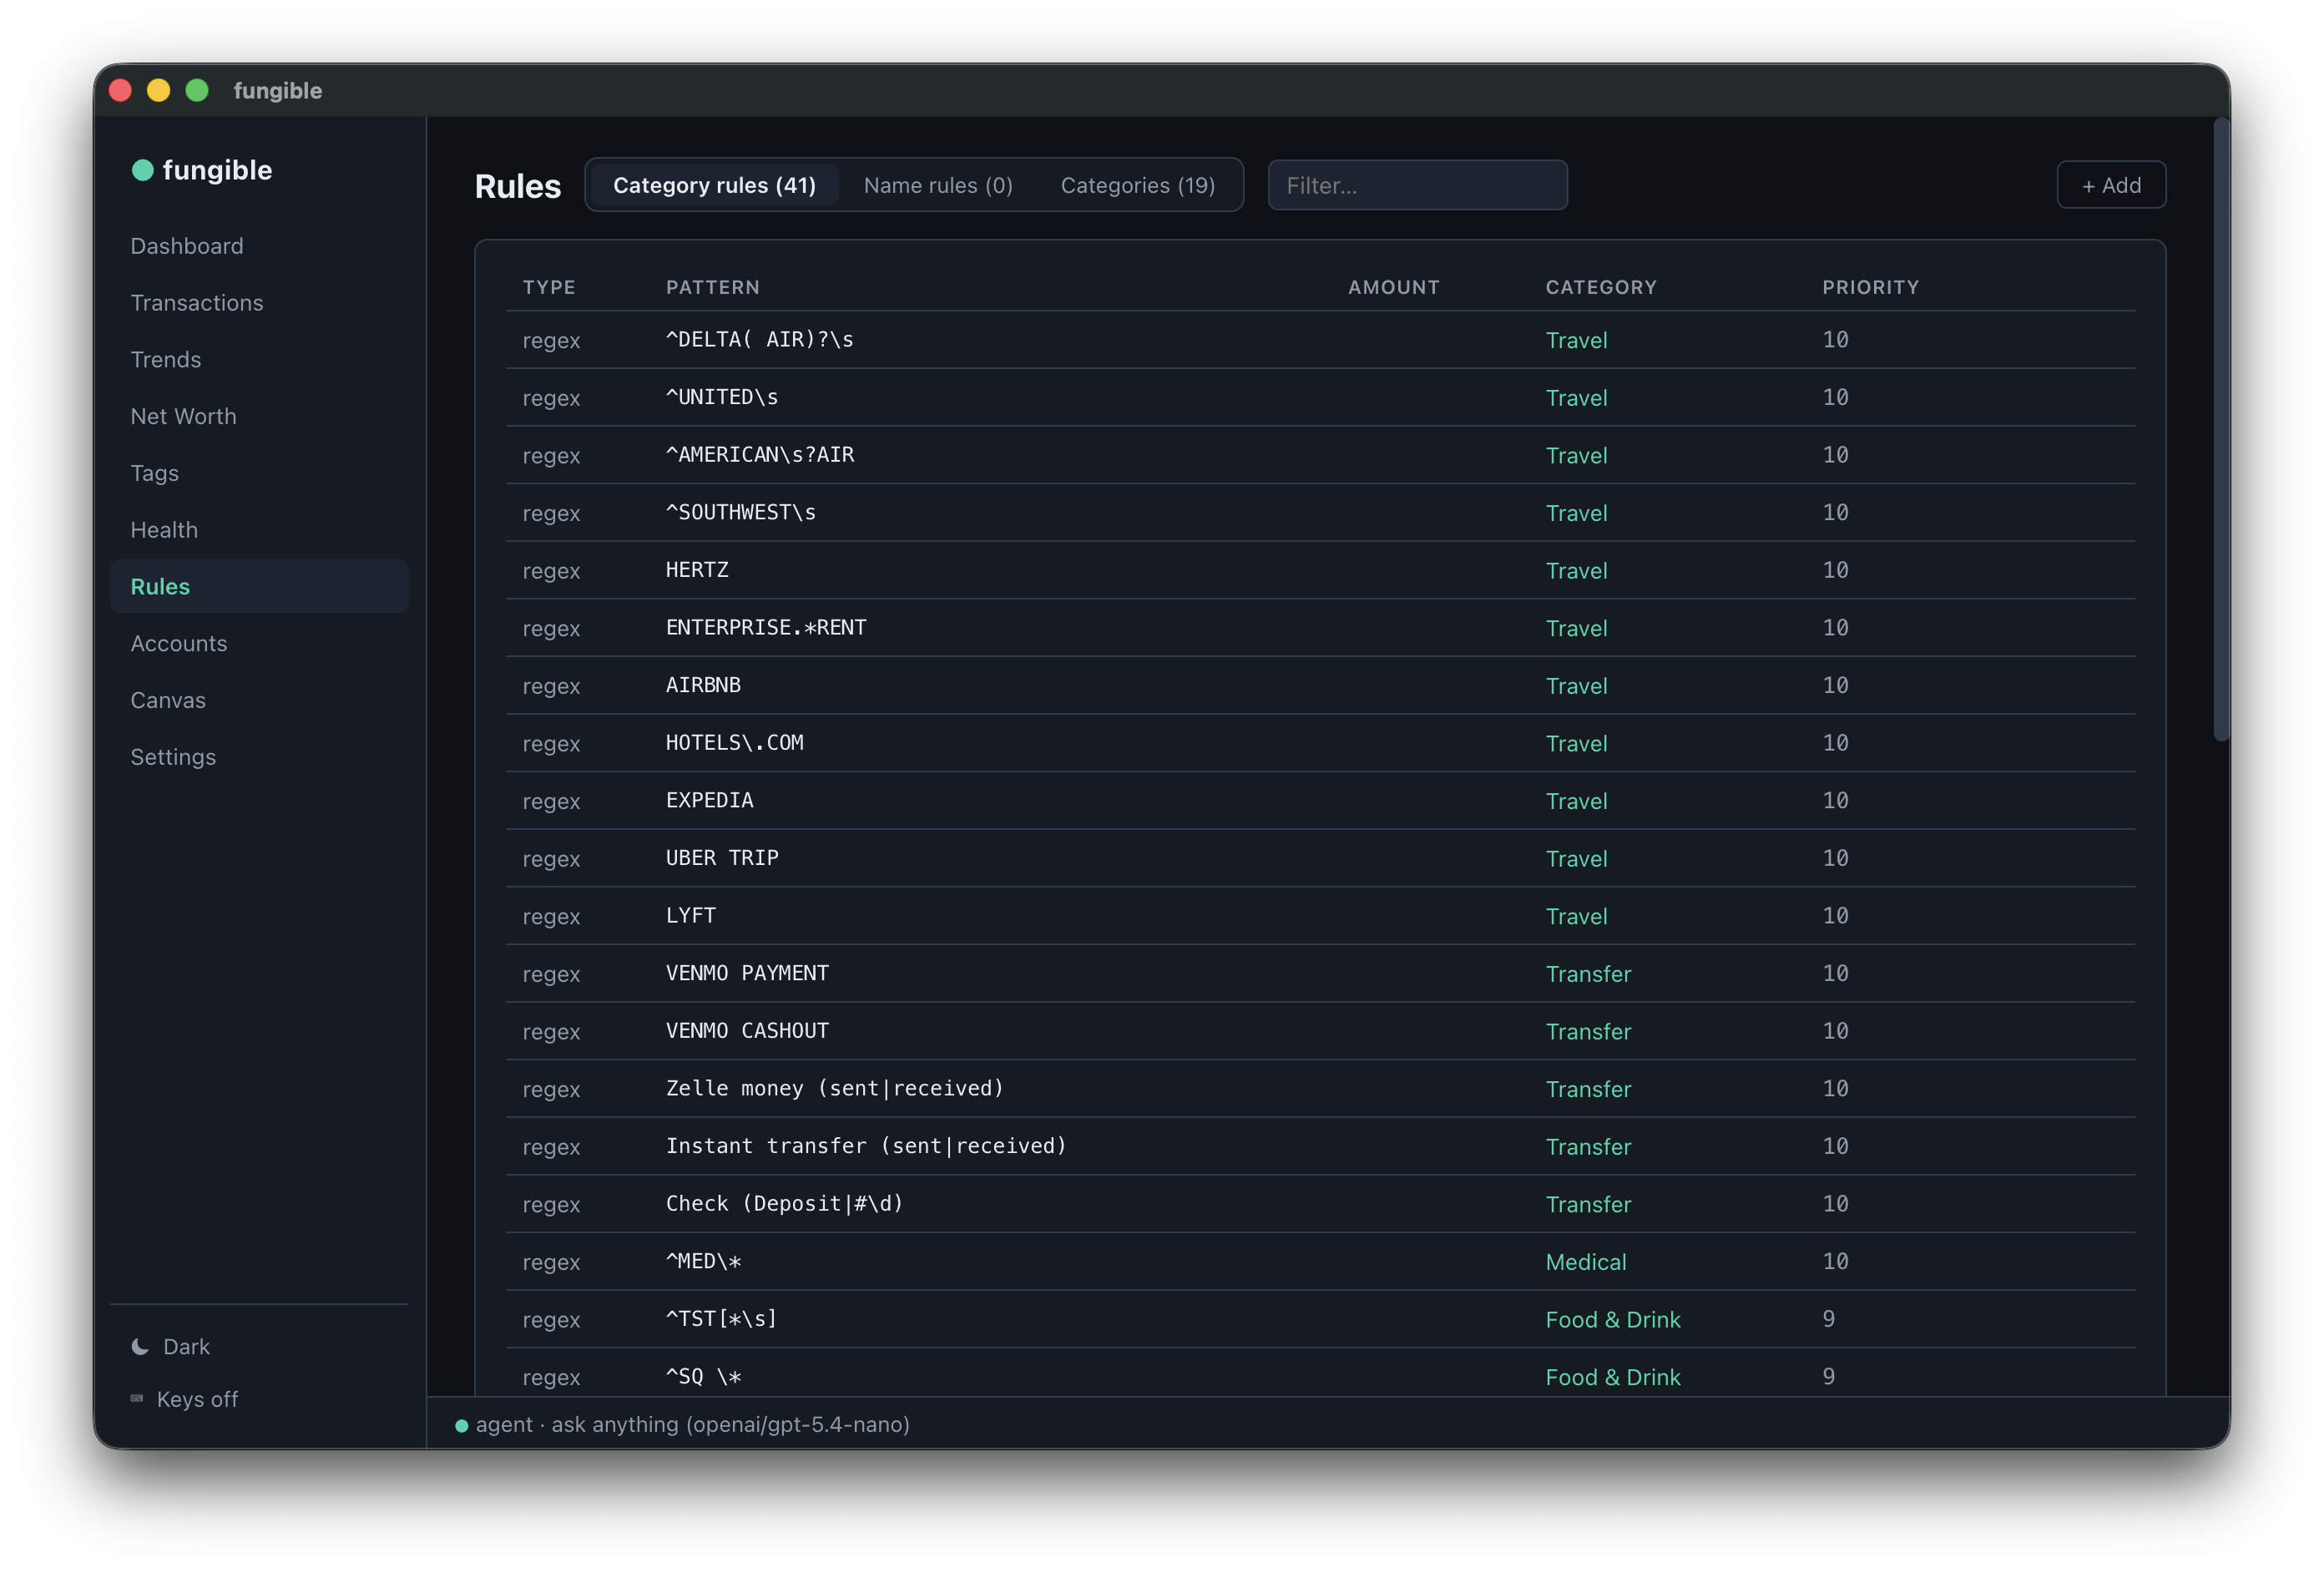Screen dimensions: 2324x1573
Task: Click the agent ask anything bar
Action: click(x=1328, y=1424)
